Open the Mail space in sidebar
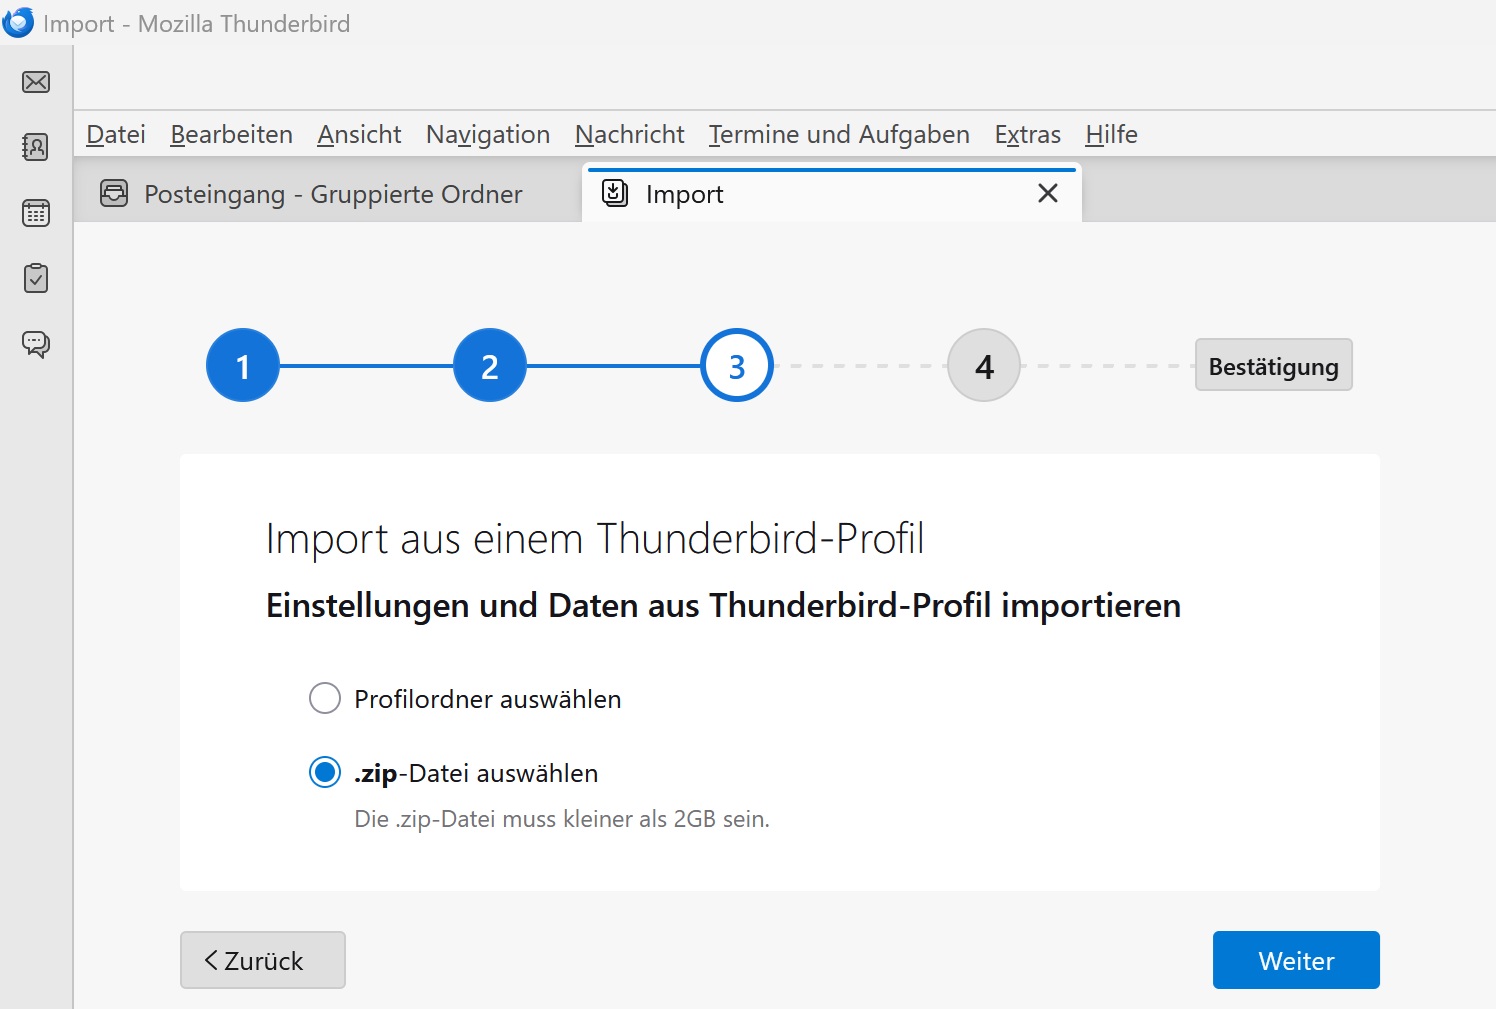Image resolution: width=1496 pixels, height=1009 pixels. (36, 82)
